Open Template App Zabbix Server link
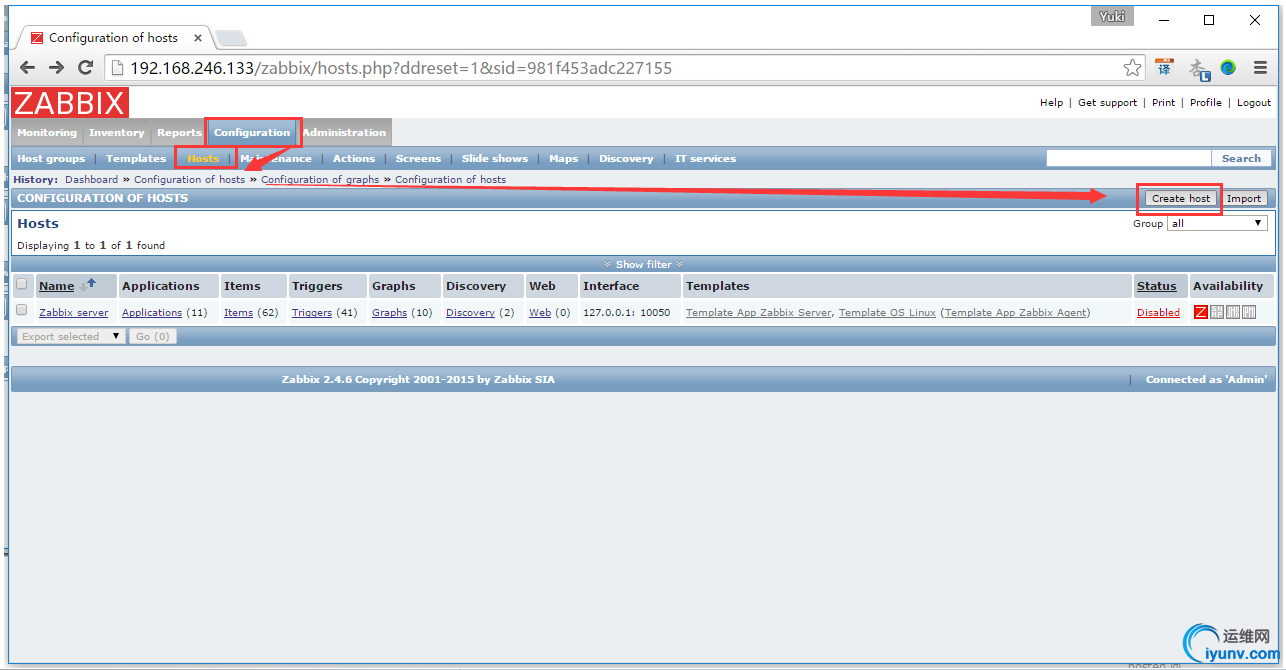Viewport: 1286px width, 670px height. click(x=758, y=313)
